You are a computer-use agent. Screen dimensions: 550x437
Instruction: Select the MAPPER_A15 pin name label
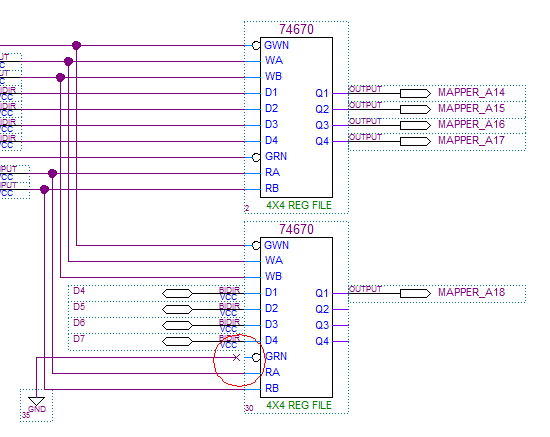point(471,108)
